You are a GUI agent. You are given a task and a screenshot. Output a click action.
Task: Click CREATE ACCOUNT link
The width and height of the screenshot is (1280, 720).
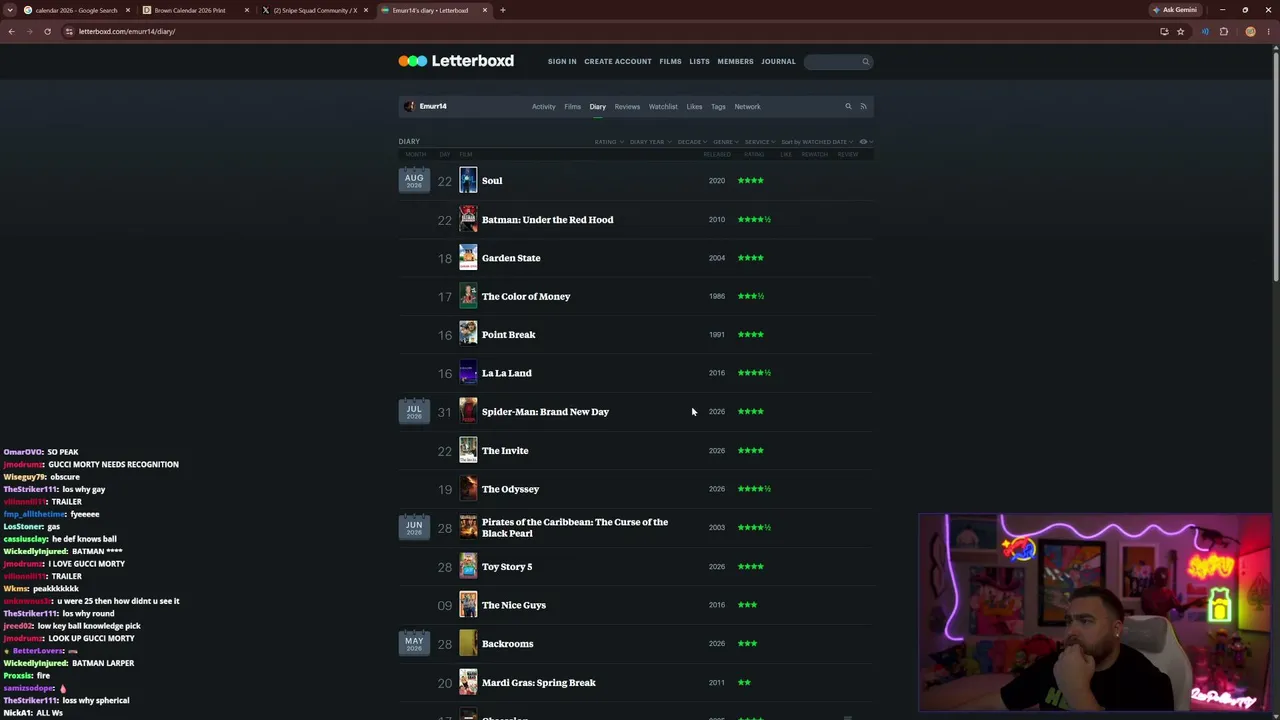pos(618,62)
